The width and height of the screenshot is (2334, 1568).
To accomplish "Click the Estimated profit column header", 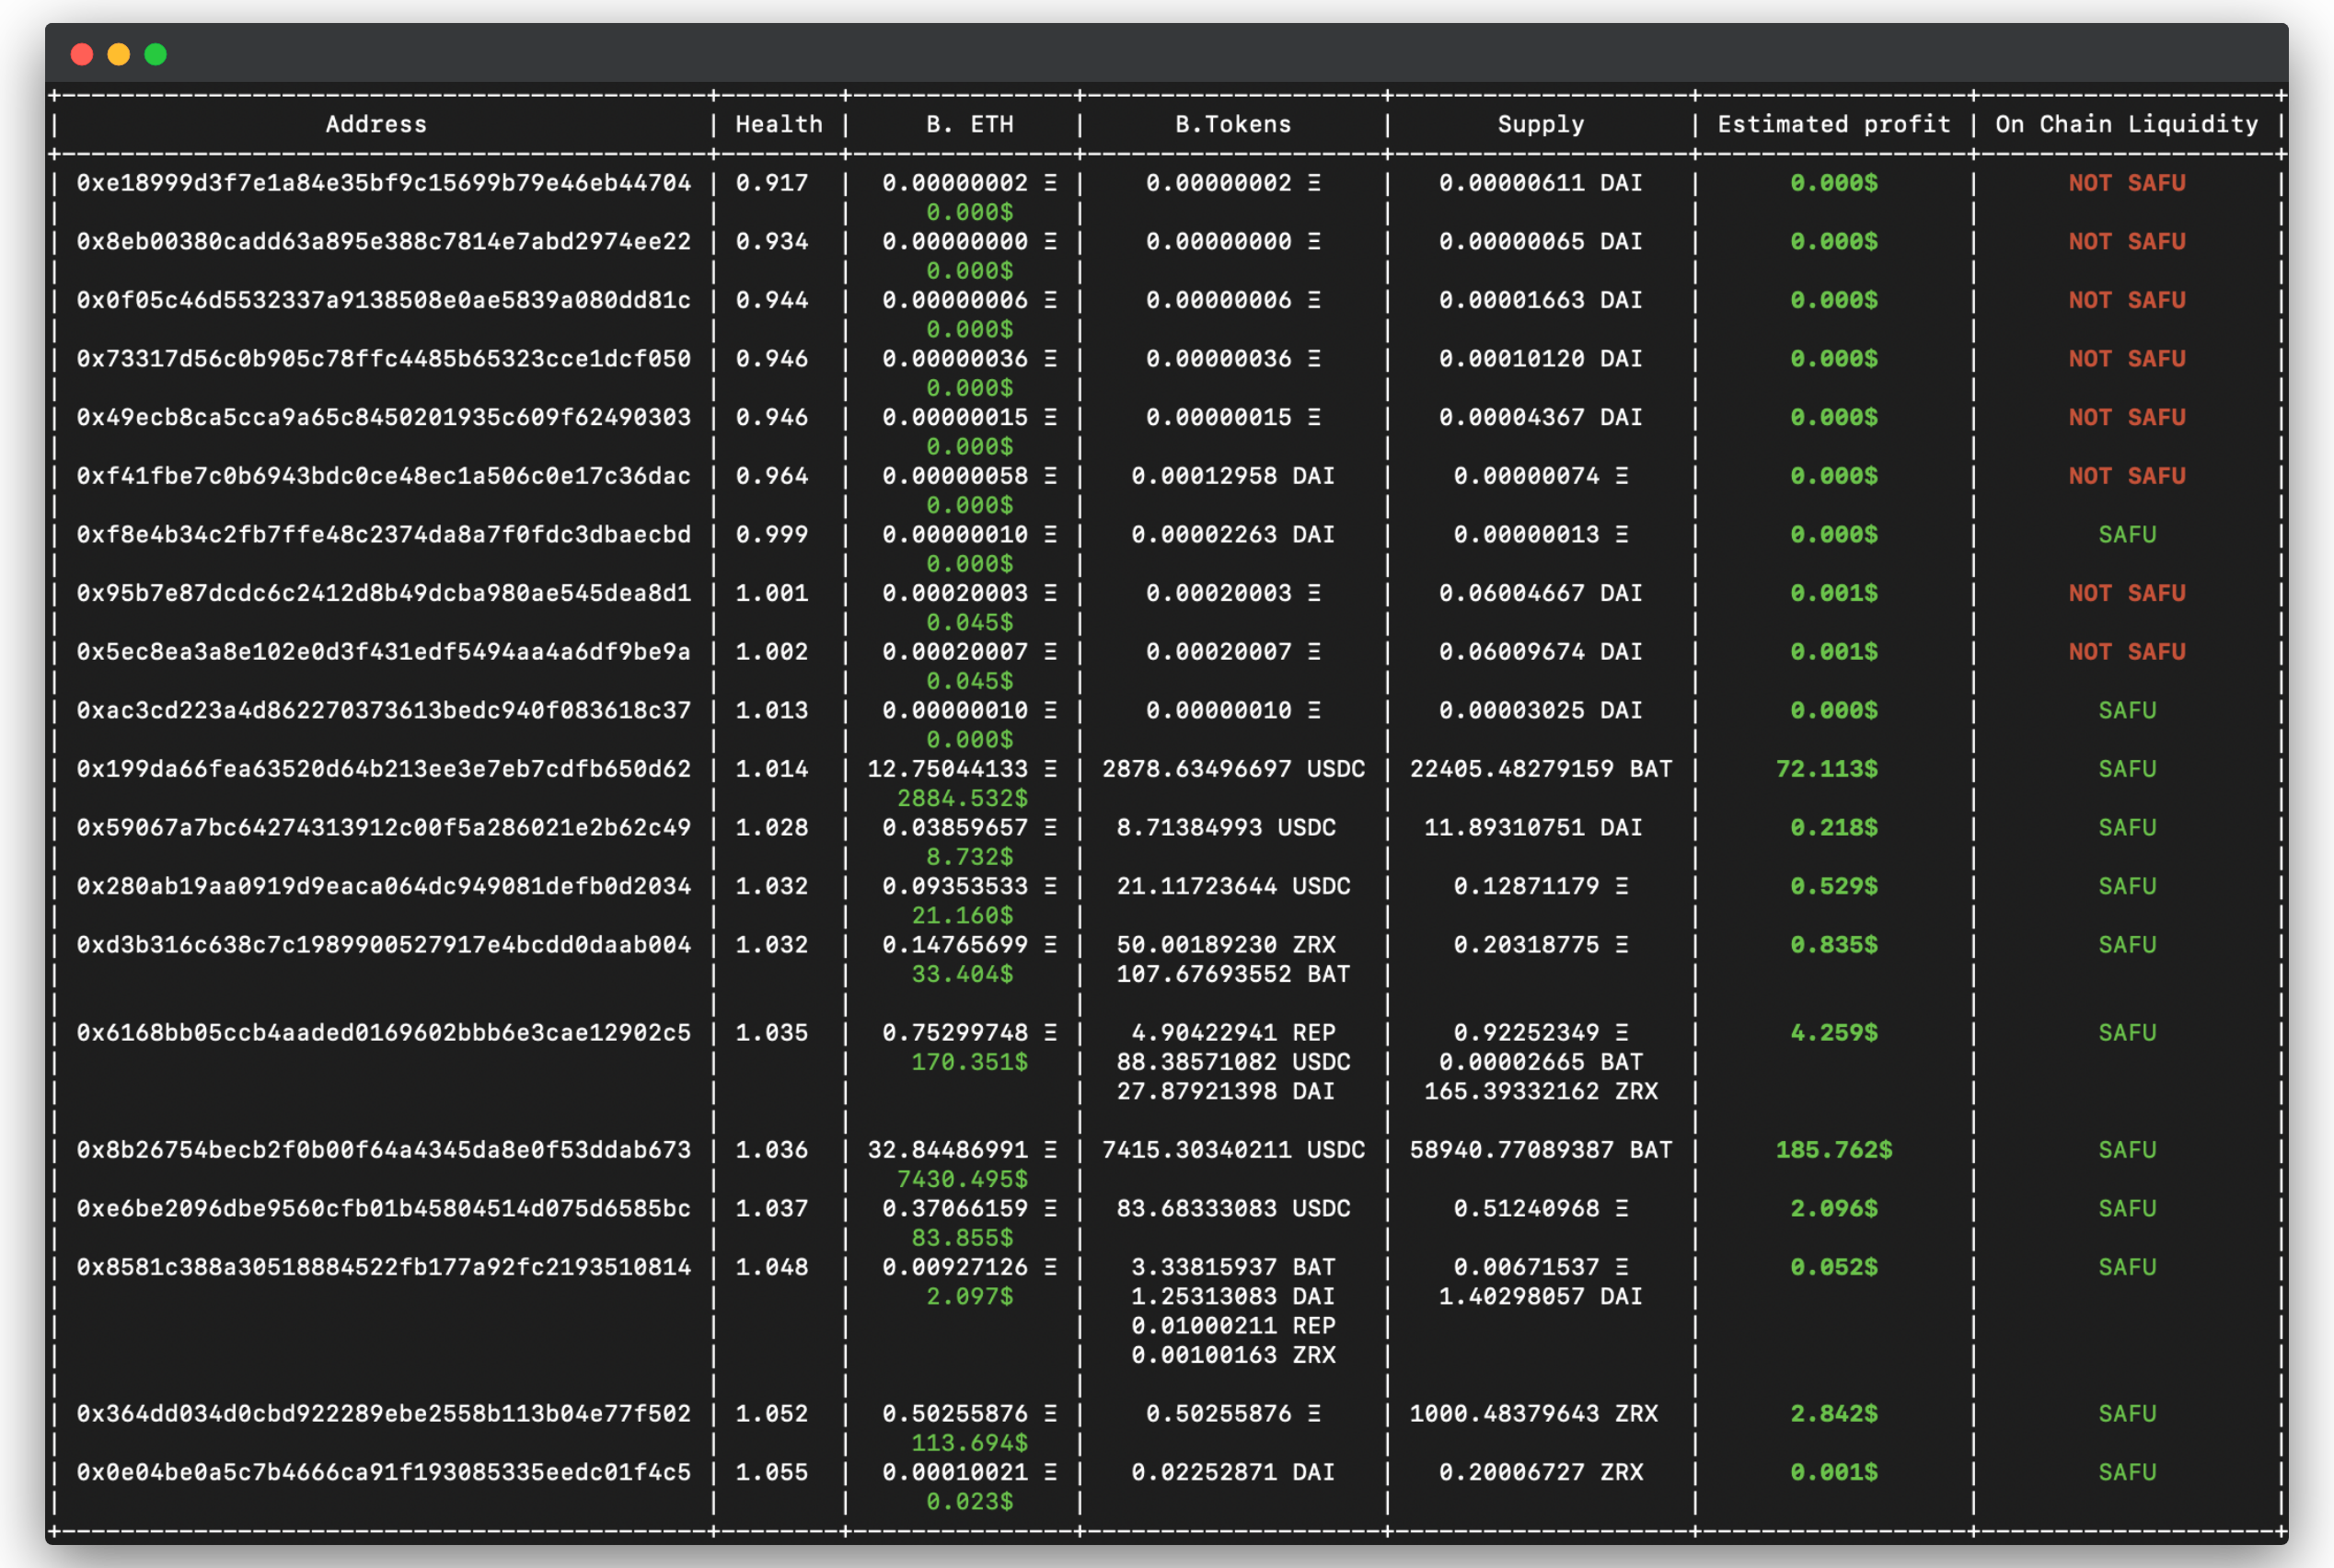I will pyautogui.click(x=1833, y=124).
